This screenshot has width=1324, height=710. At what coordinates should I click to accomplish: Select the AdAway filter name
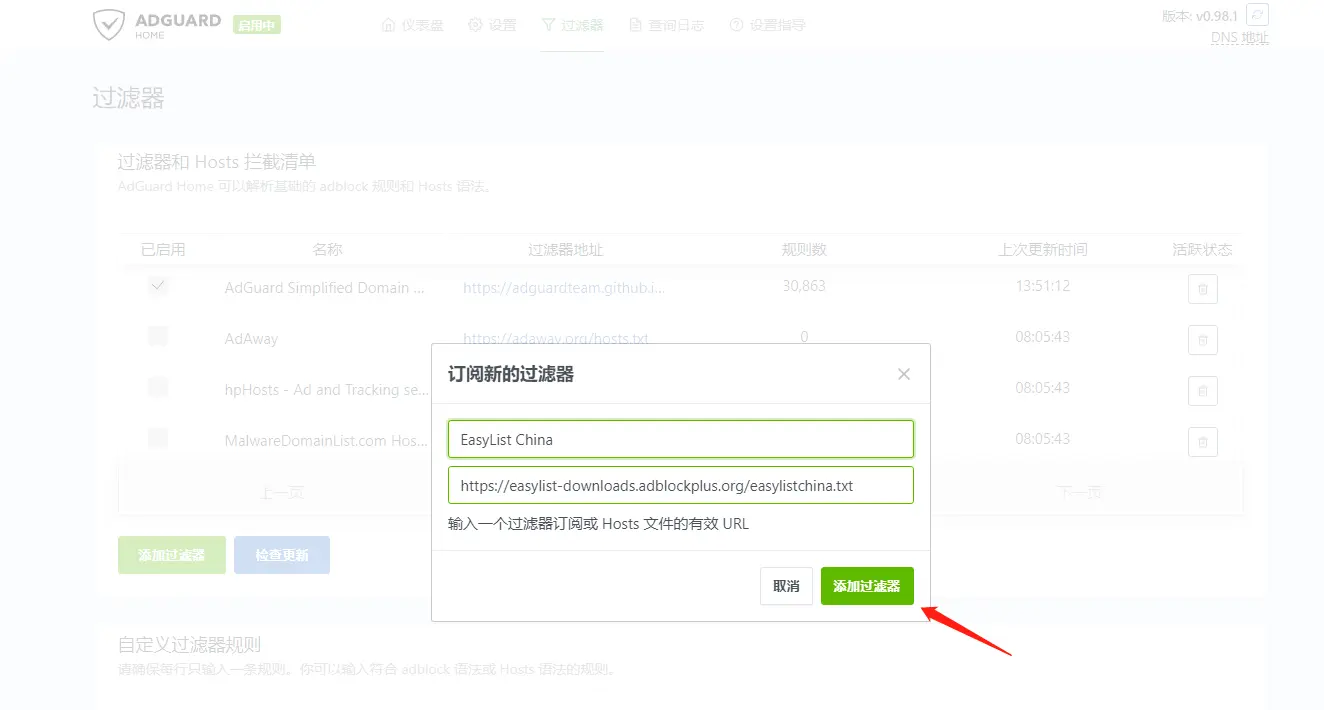pos(251,339)
